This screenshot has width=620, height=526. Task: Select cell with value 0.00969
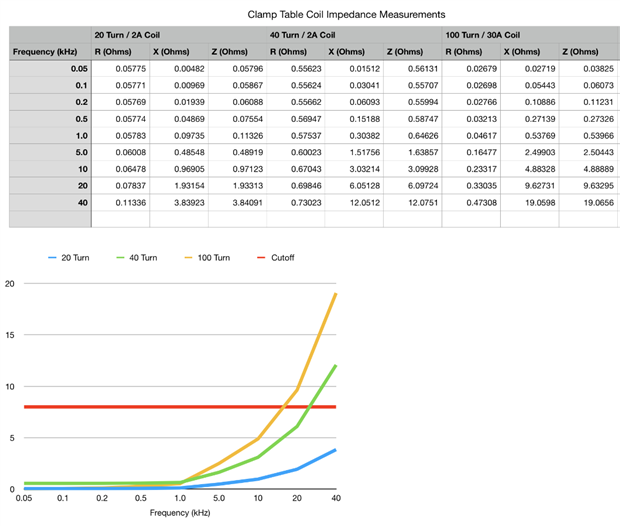[179, 85]
